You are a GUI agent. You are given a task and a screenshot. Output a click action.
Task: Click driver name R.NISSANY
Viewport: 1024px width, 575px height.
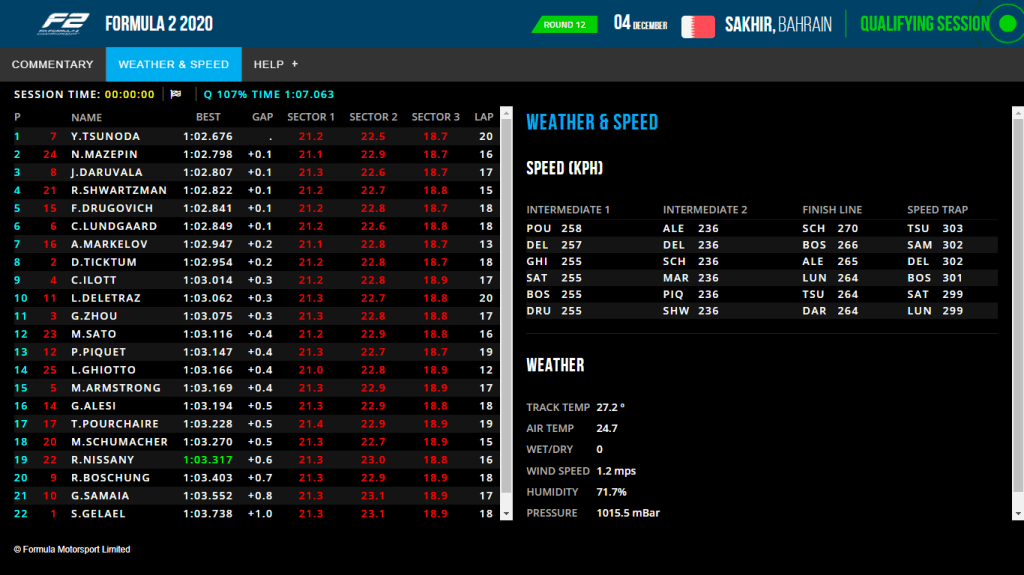(103, 459)
